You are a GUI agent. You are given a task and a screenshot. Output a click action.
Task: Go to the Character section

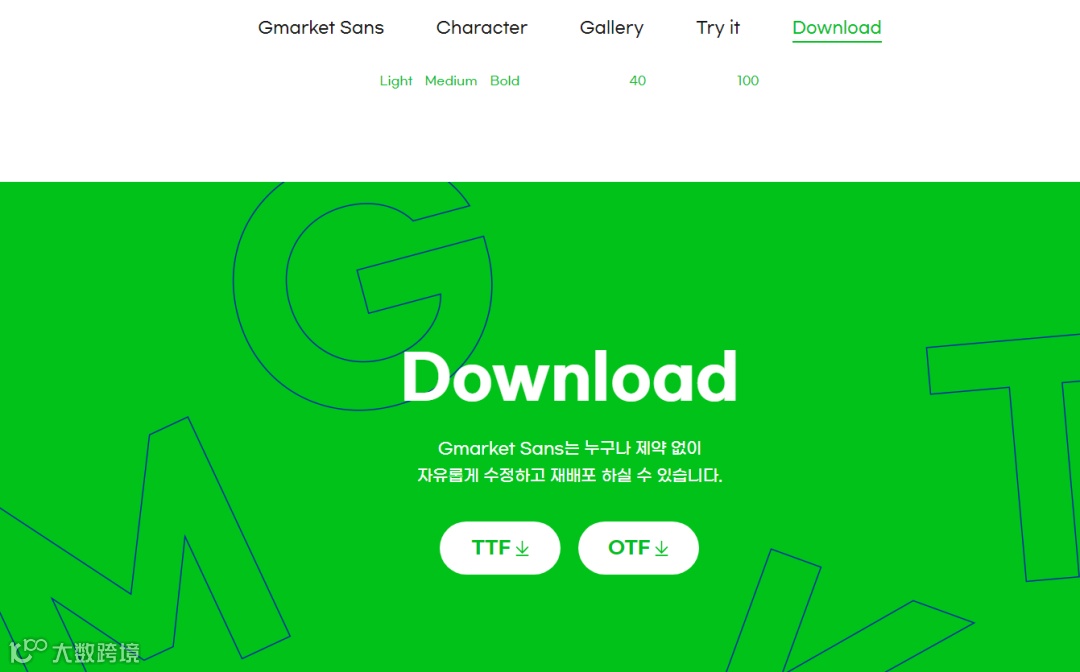point(481,28)
